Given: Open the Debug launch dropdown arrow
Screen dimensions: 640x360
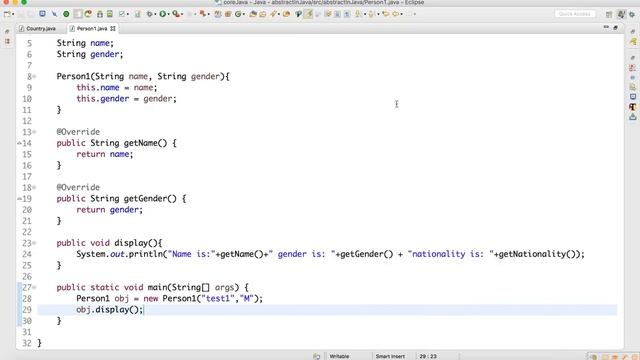Looking at the screenshot, I should coord(156,14).
